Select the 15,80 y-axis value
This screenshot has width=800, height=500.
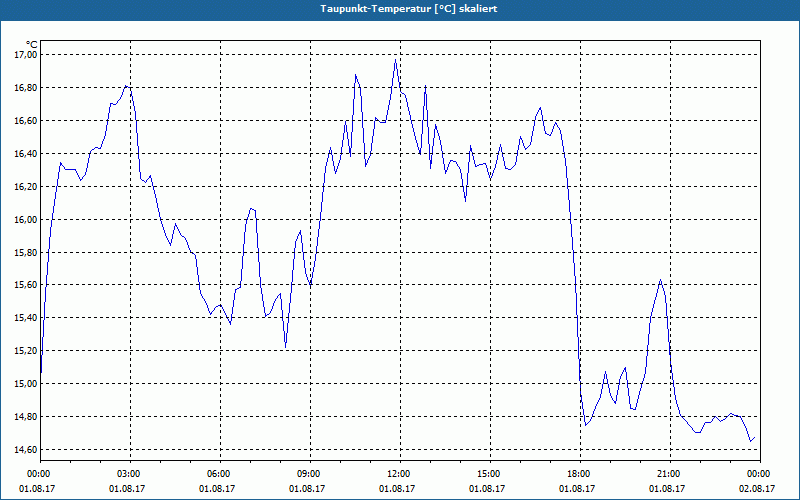(26, 253)
